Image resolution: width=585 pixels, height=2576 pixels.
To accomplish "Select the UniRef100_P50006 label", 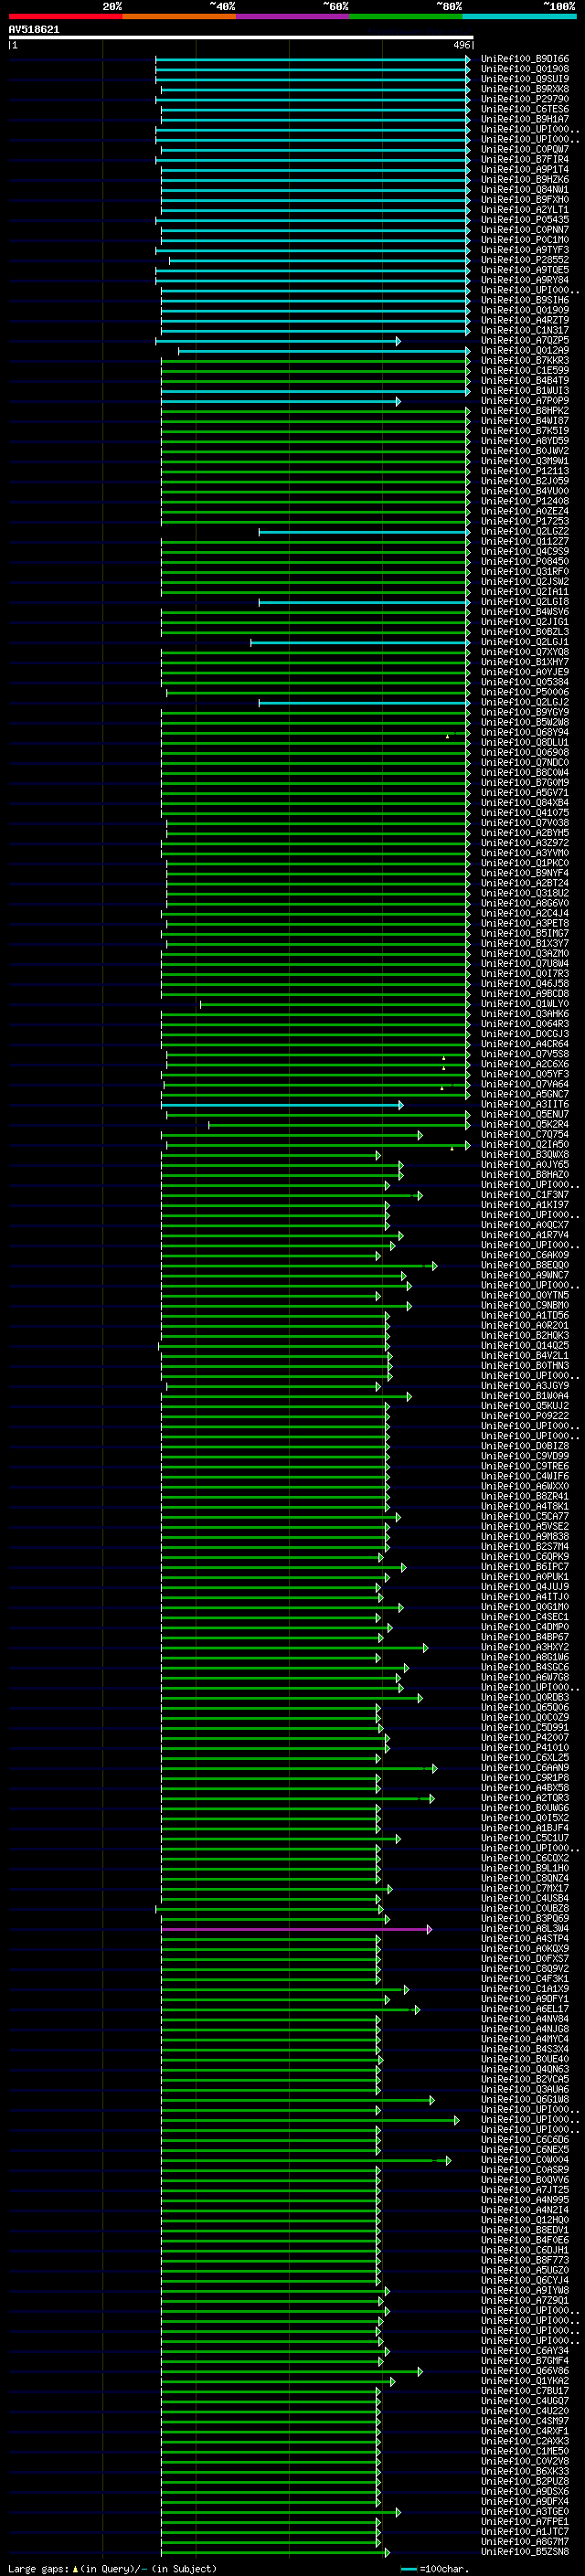I will [x=525, y=692].
